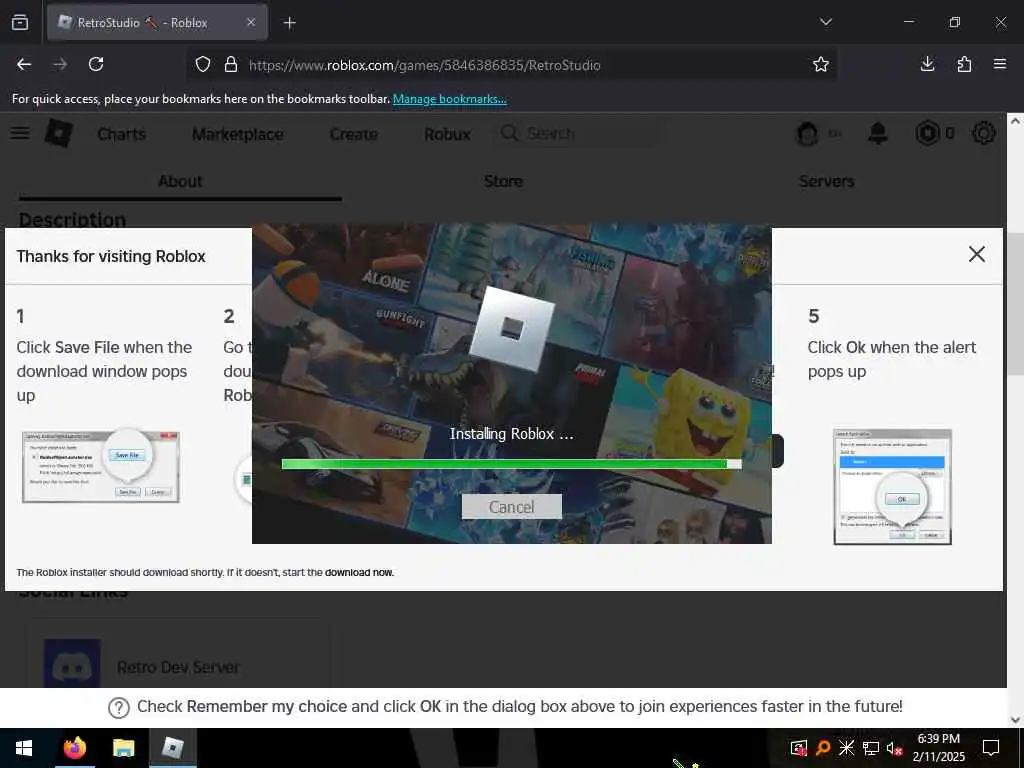Open File Explorer from the taskbar
This screenshot has height=768, width=1024.
click(123, 748)
